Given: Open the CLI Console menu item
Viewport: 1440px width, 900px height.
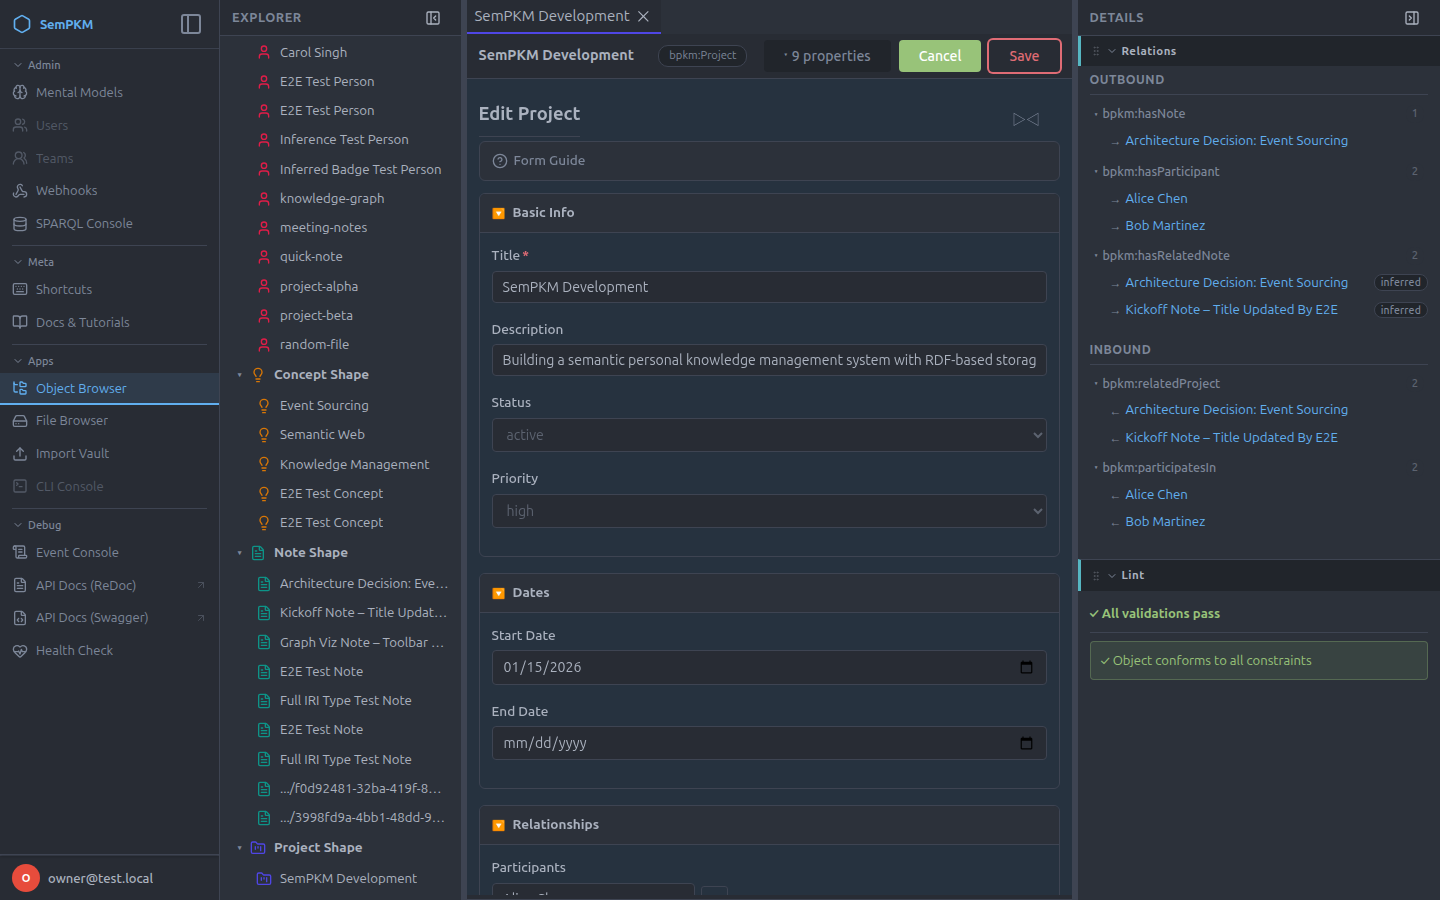Looking at the screenshot, I should pyautogui.click(x=109, y=487).
